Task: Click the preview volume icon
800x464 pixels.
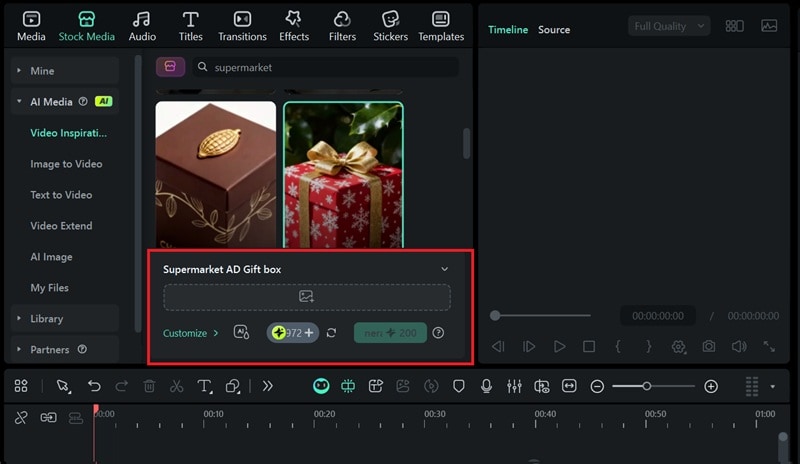Action: point(739,347)
